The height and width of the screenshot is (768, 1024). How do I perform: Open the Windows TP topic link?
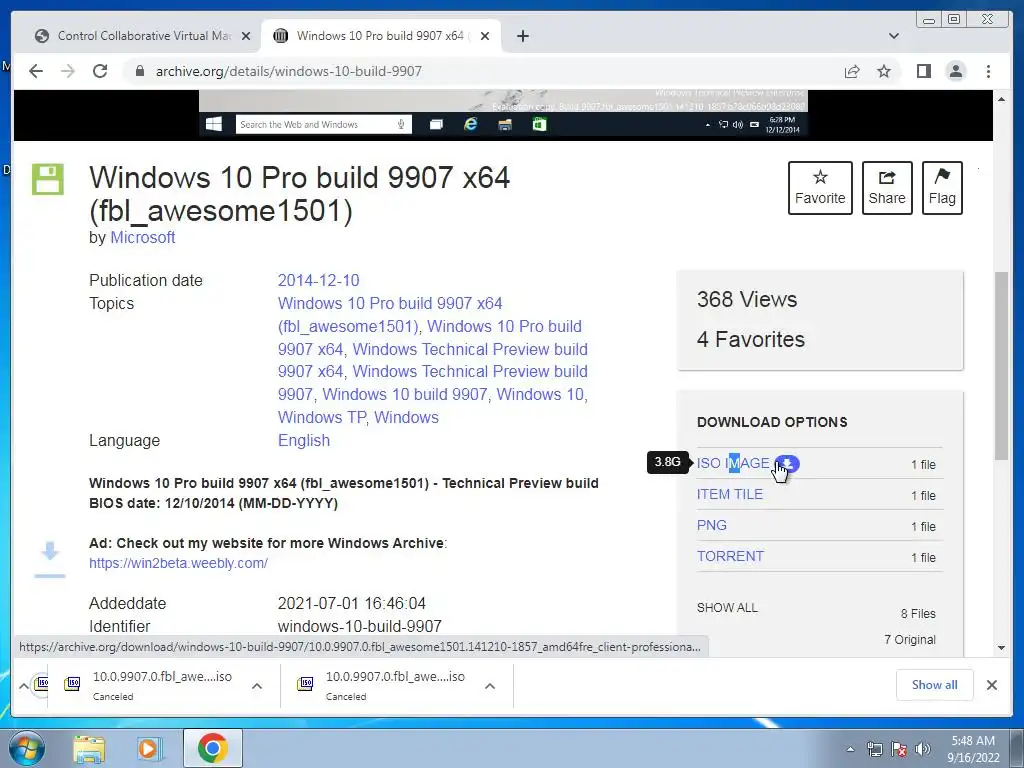pyautogui.click(x=321, y=417)
